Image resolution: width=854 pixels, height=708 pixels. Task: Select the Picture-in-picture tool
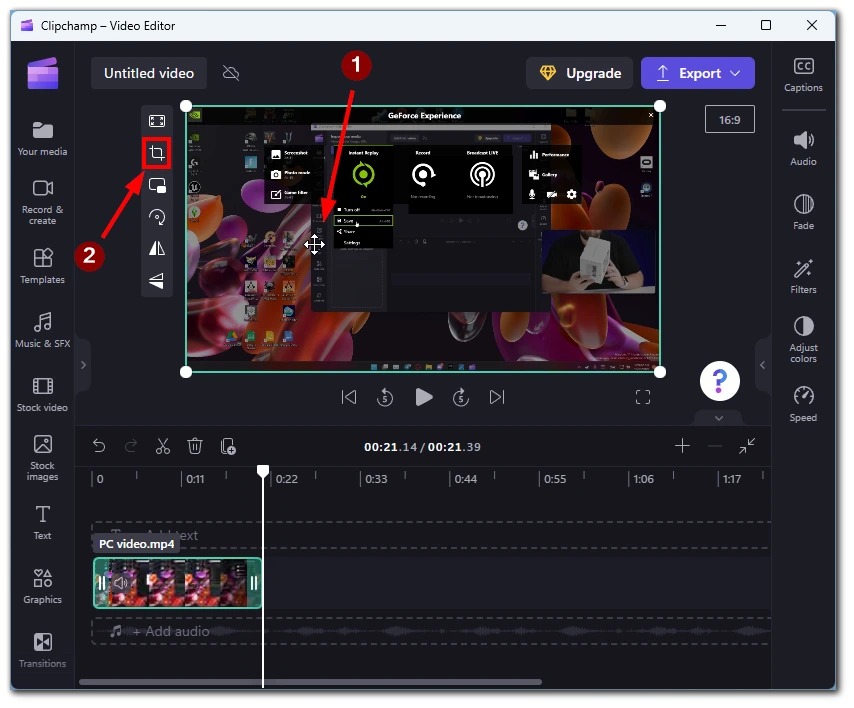coord(157,185)
